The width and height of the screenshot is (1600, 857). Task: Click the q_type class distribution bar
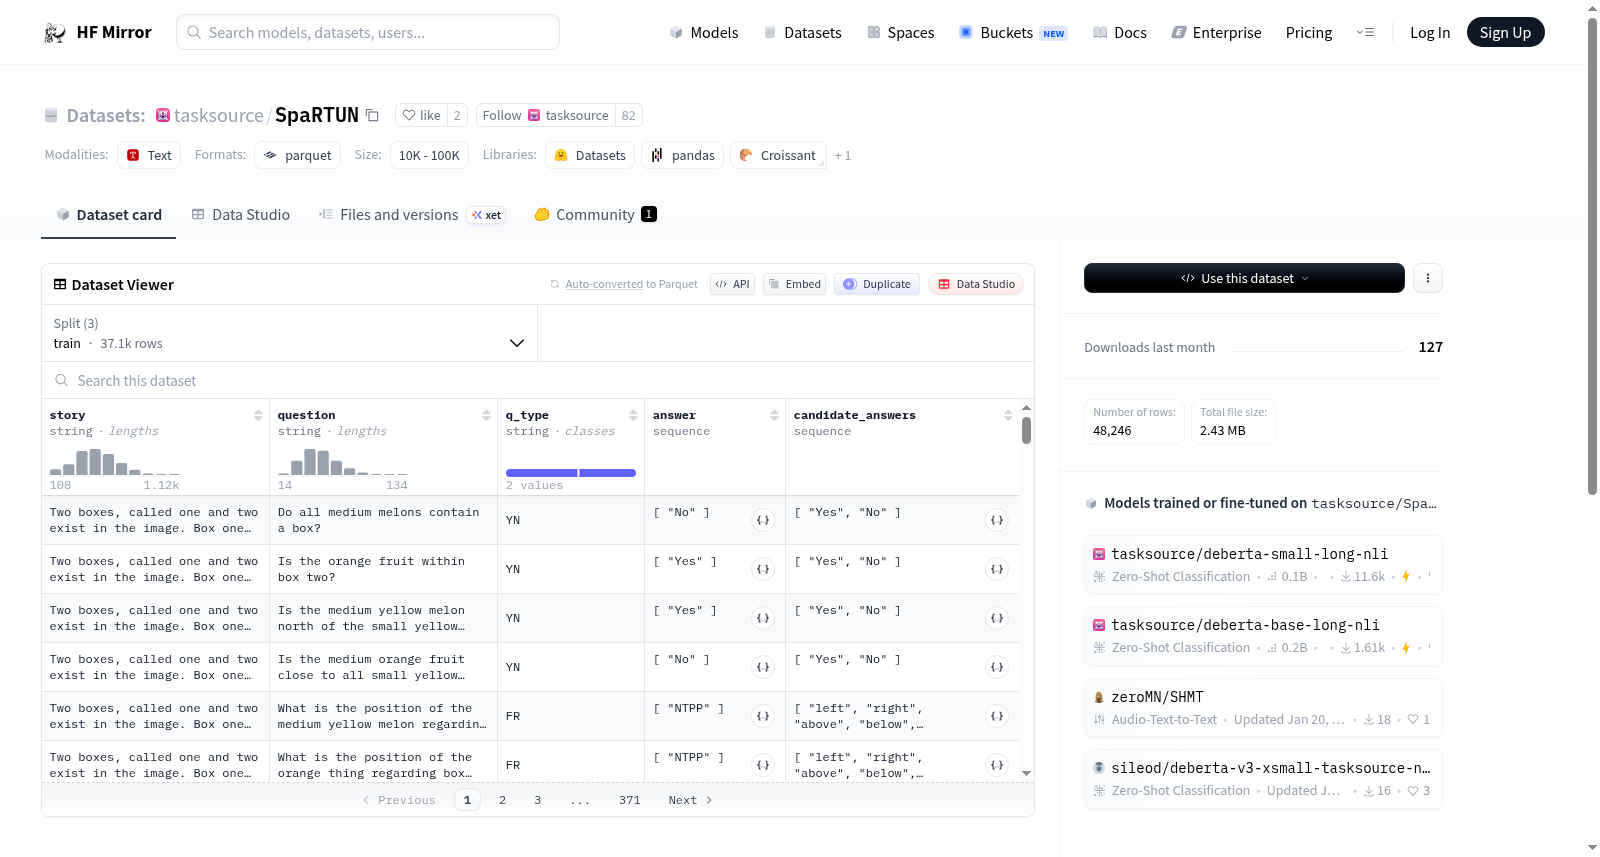[x=571, y=473]
